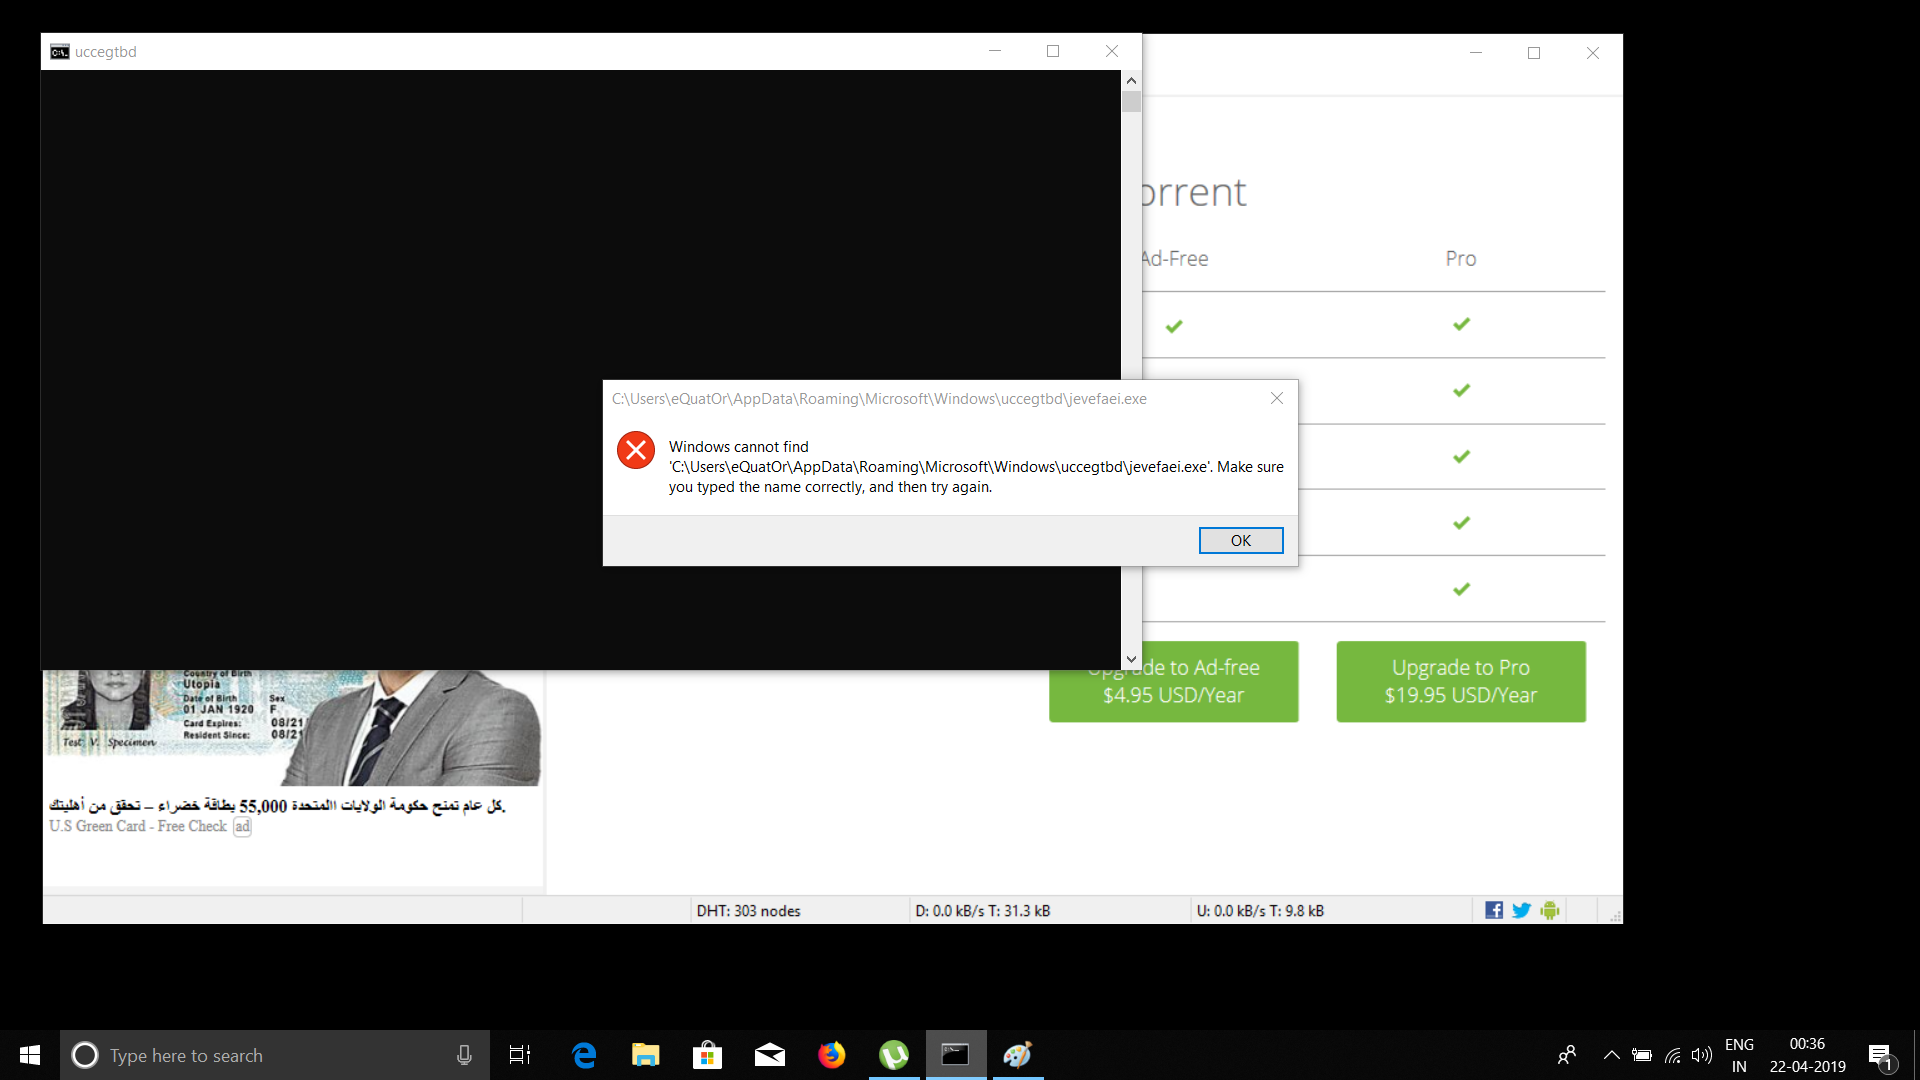
Task: Click the green card advertisement image
Action: pos(292,728)
